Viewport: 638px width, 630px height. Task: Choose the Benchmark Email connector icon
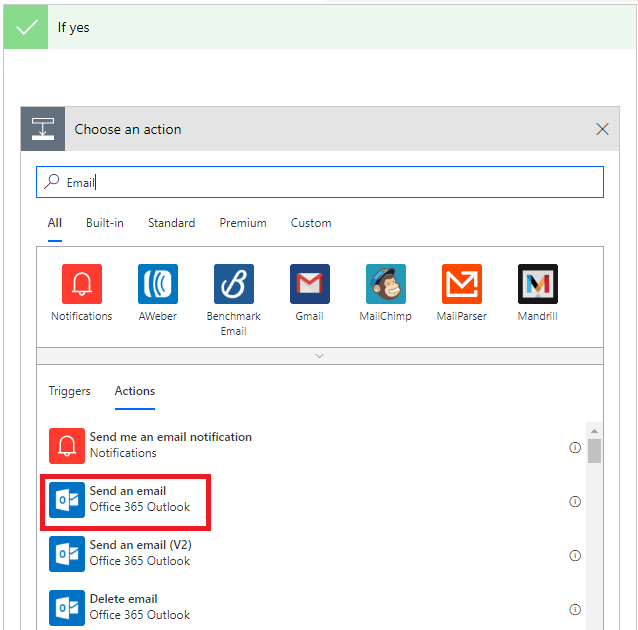[x=234, y=284]
